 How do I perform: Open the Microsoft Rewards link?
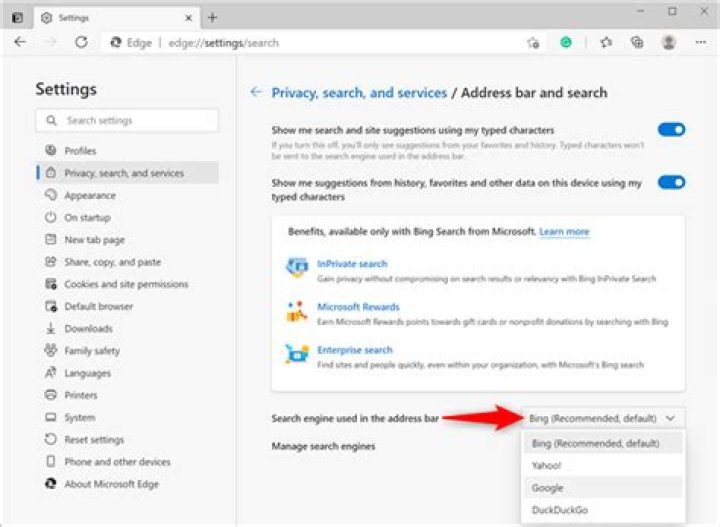pyautogui.click(x=358, y=307)
